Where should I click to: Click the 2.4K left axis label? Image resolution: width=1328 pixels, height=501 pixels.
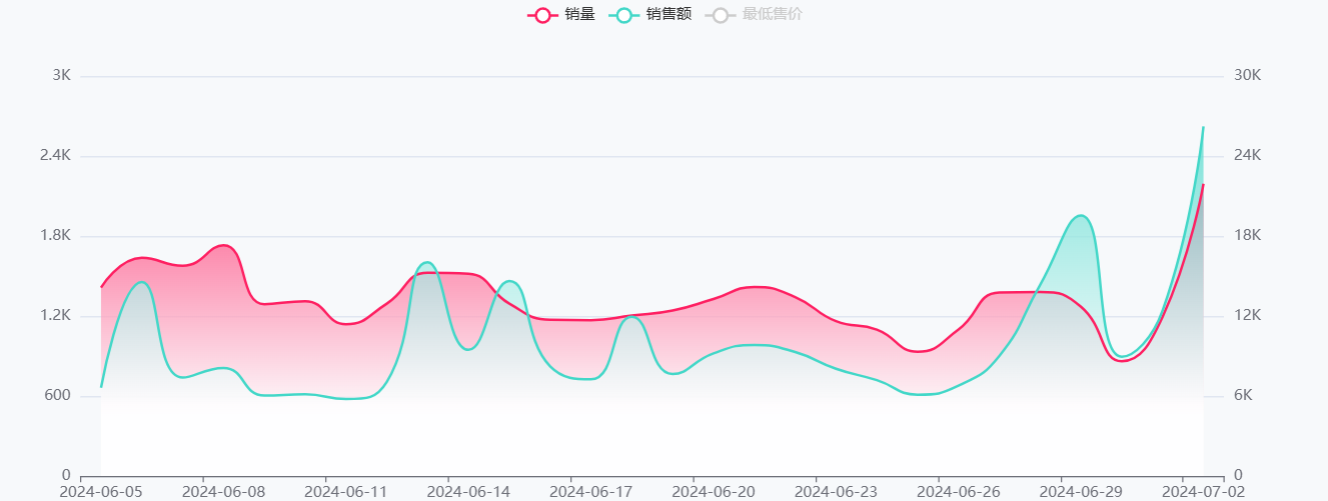55,156
